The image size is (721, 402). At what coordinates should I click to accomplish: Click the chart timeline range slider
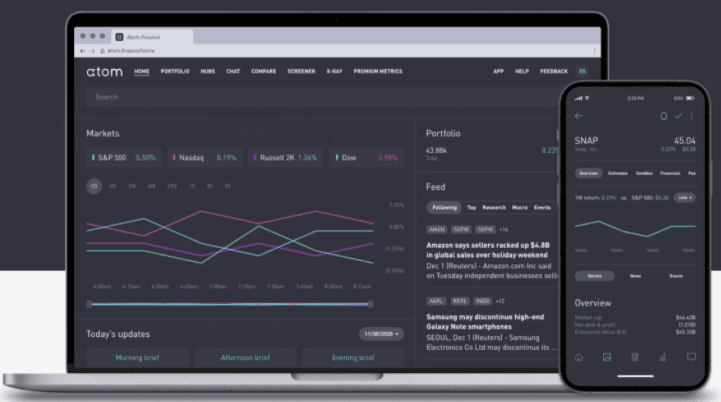230,303
